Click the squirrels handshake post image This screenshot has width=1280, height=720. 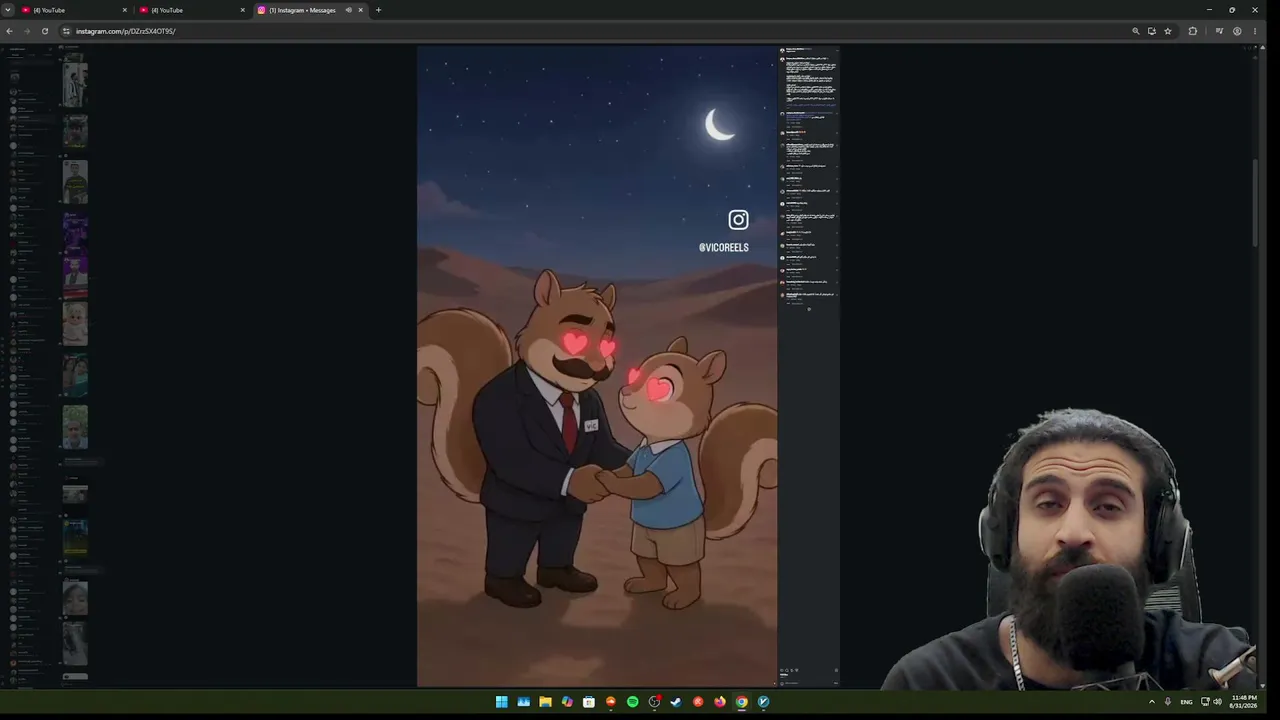tap(597, 366)
